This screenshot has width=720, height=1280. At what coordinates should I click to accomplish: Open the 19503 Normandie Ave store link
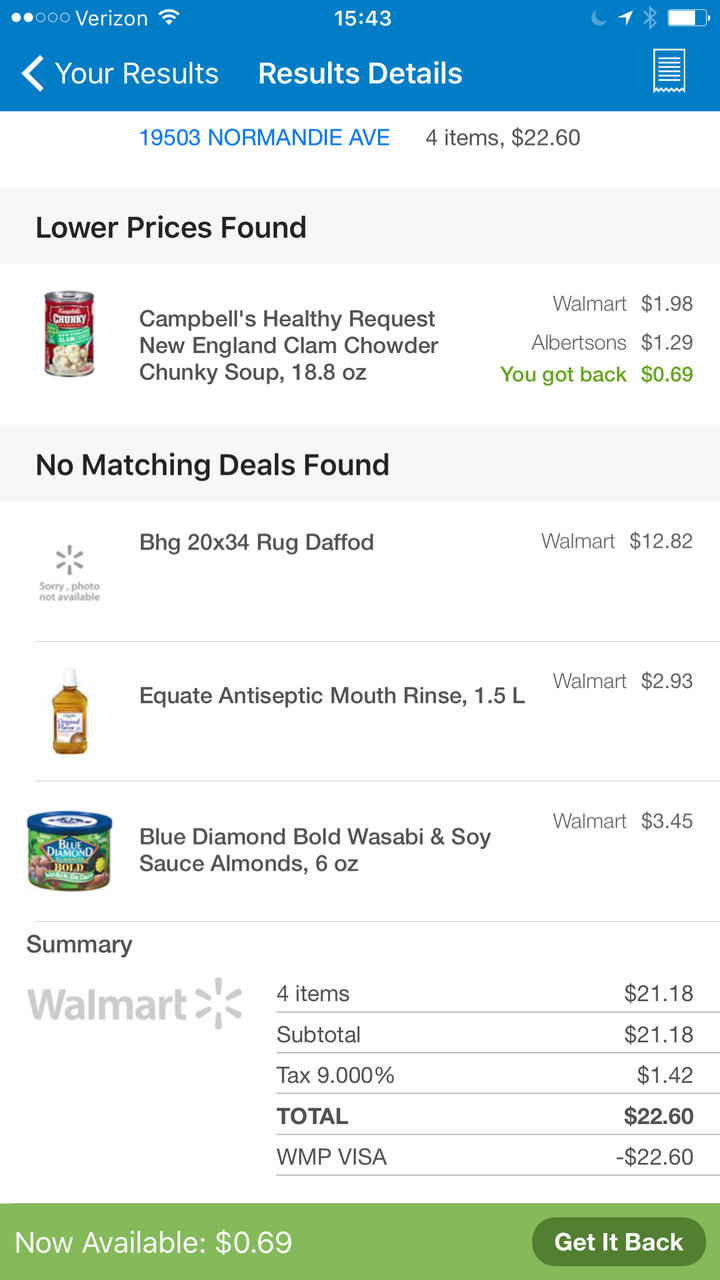264,138
